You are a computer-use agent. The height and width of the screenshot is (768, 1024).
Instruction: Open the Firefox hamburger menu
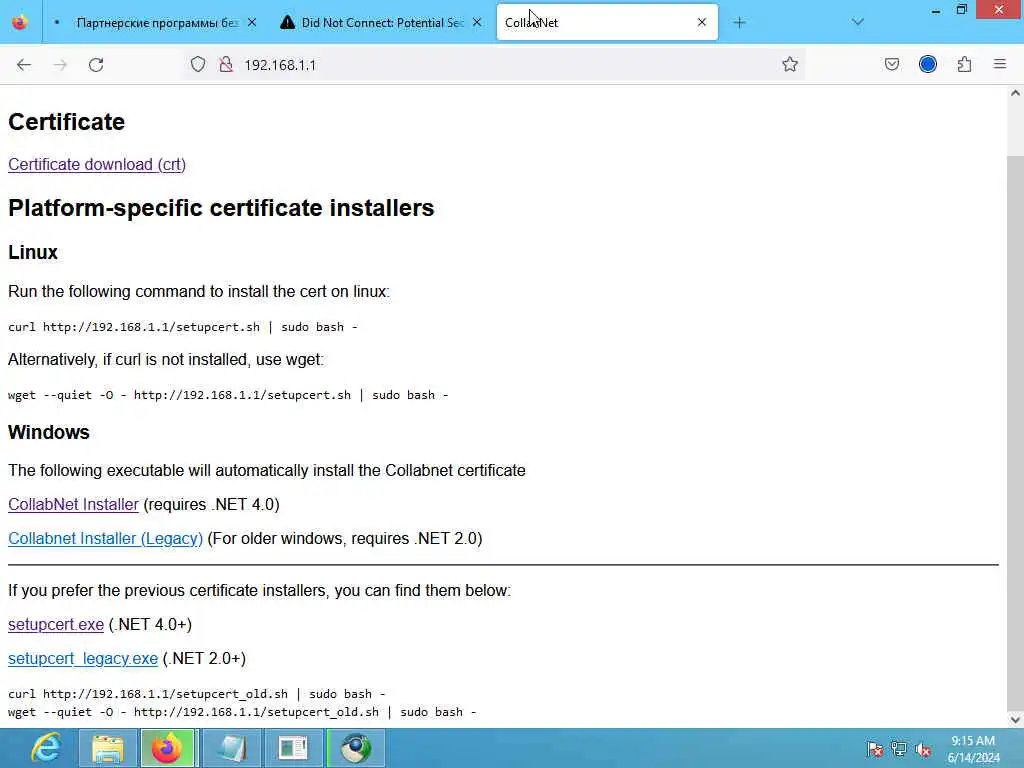1000,64
